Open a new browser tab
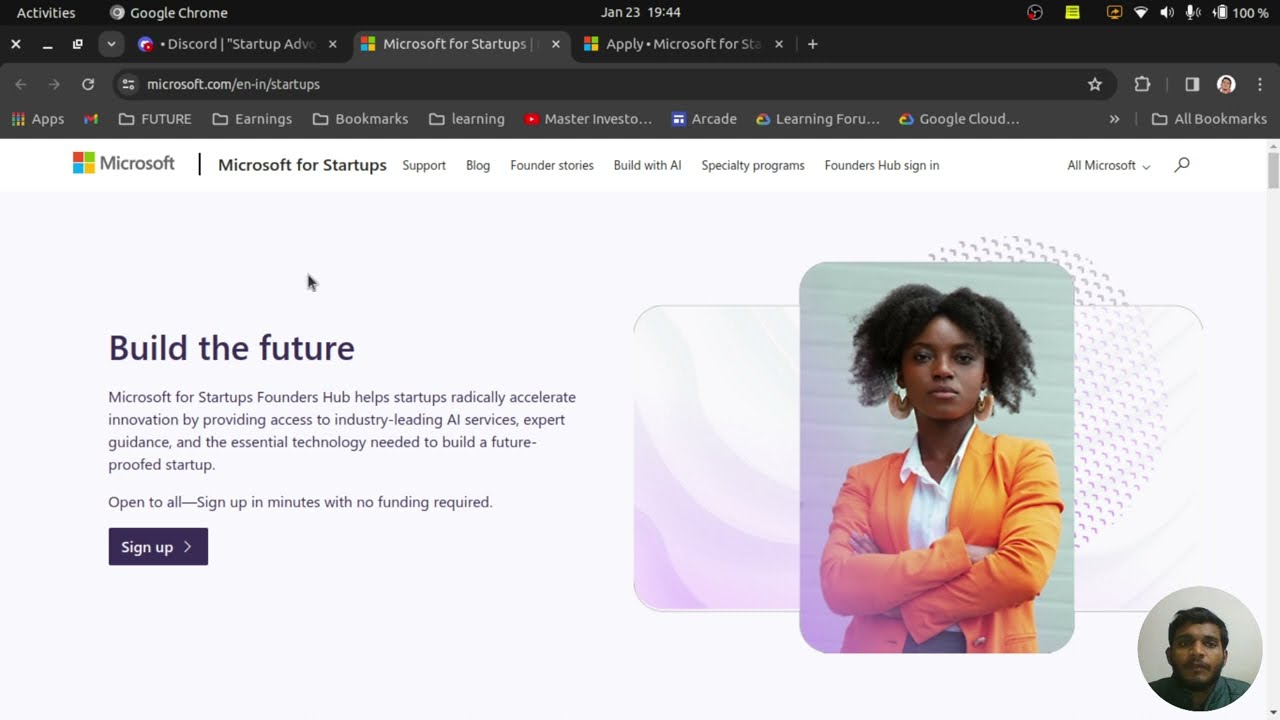Screen dimensions: 1280x720 coord(812,44)
